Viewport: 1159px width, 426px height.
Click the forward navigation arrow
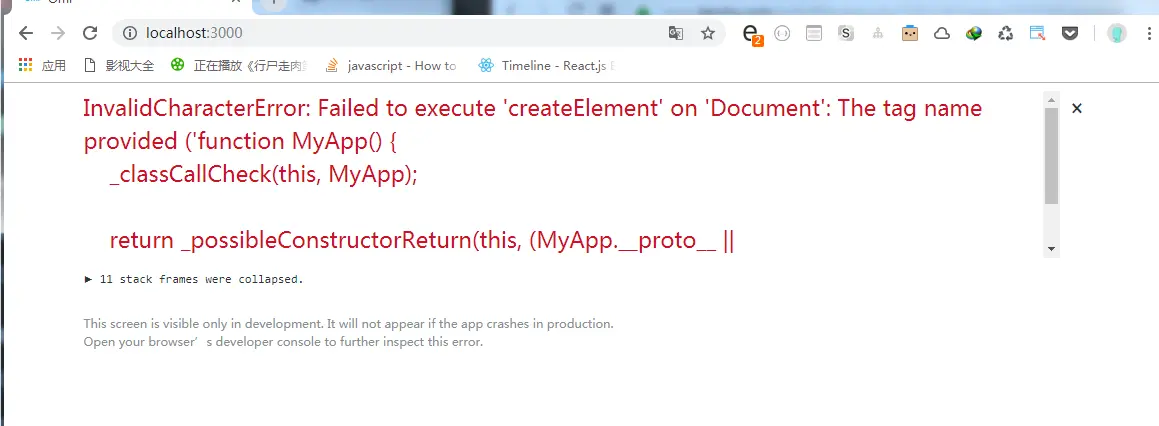(58, 33)
